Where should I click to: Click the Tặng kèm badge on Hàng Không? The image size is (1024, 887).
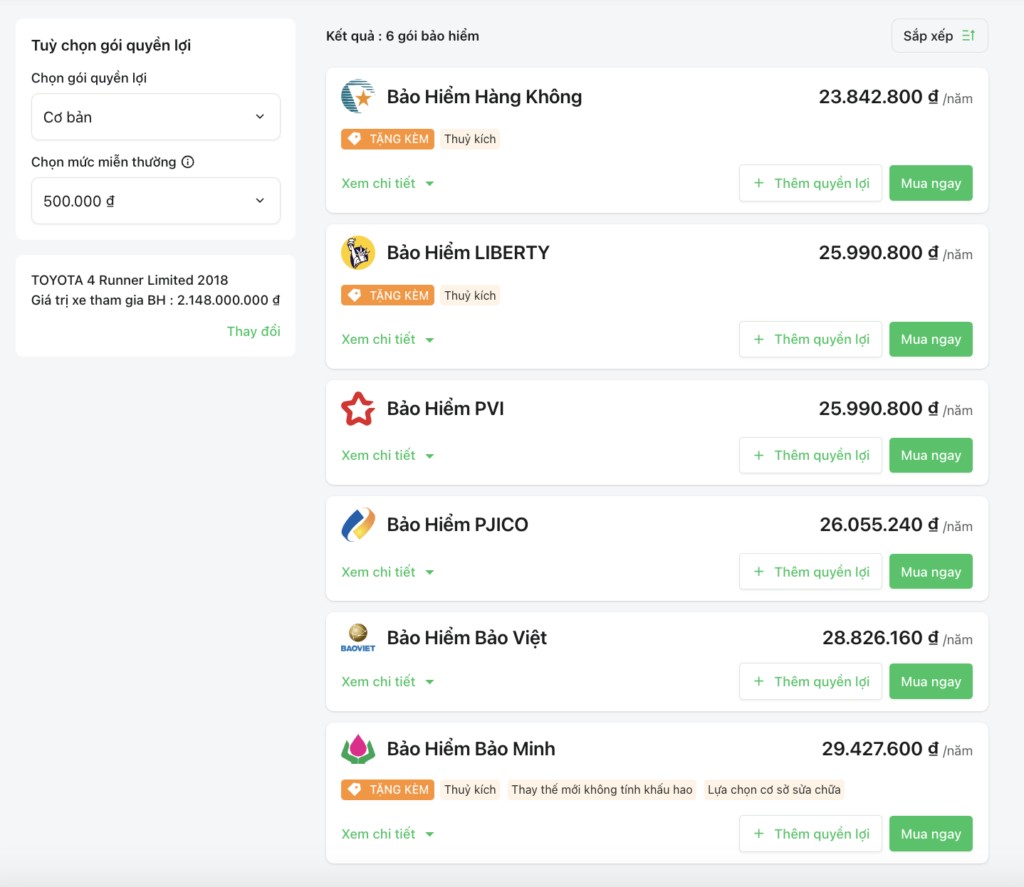(387, 139)
